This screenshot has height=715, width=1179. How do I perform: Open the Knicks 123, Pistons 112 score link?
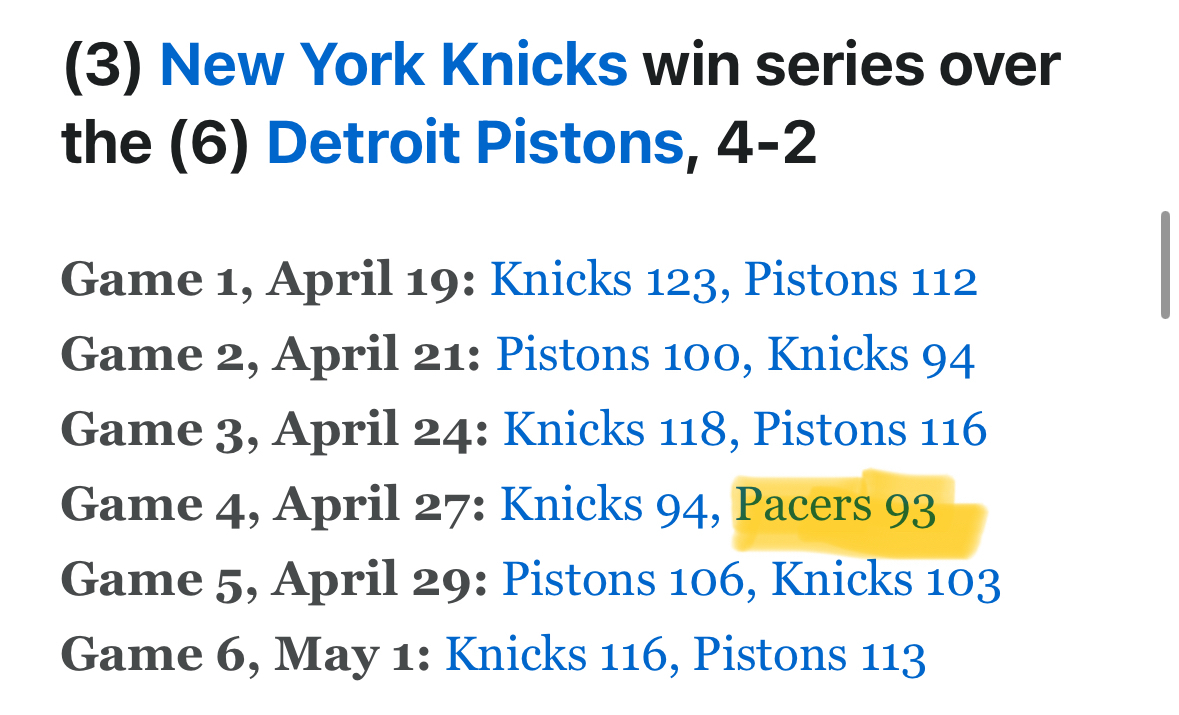[733, 281]
